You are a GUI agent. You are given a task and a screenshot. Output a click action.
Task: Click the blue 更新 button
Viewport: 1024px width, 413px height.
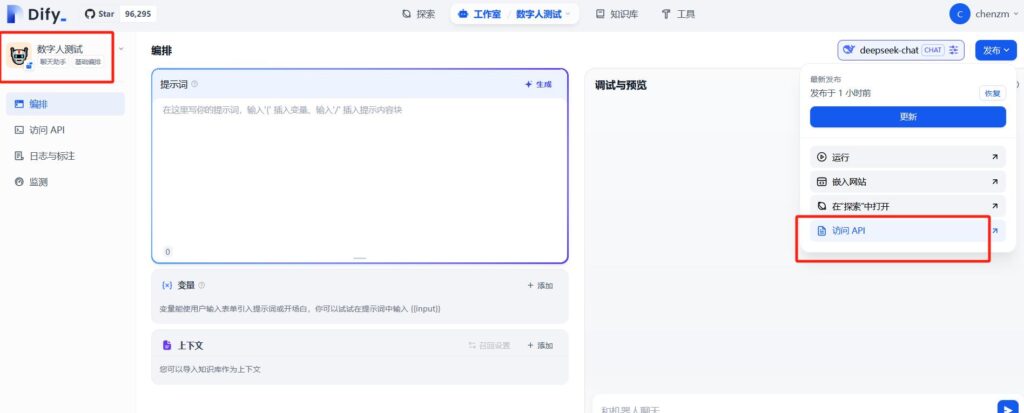[x=907, y=117]
